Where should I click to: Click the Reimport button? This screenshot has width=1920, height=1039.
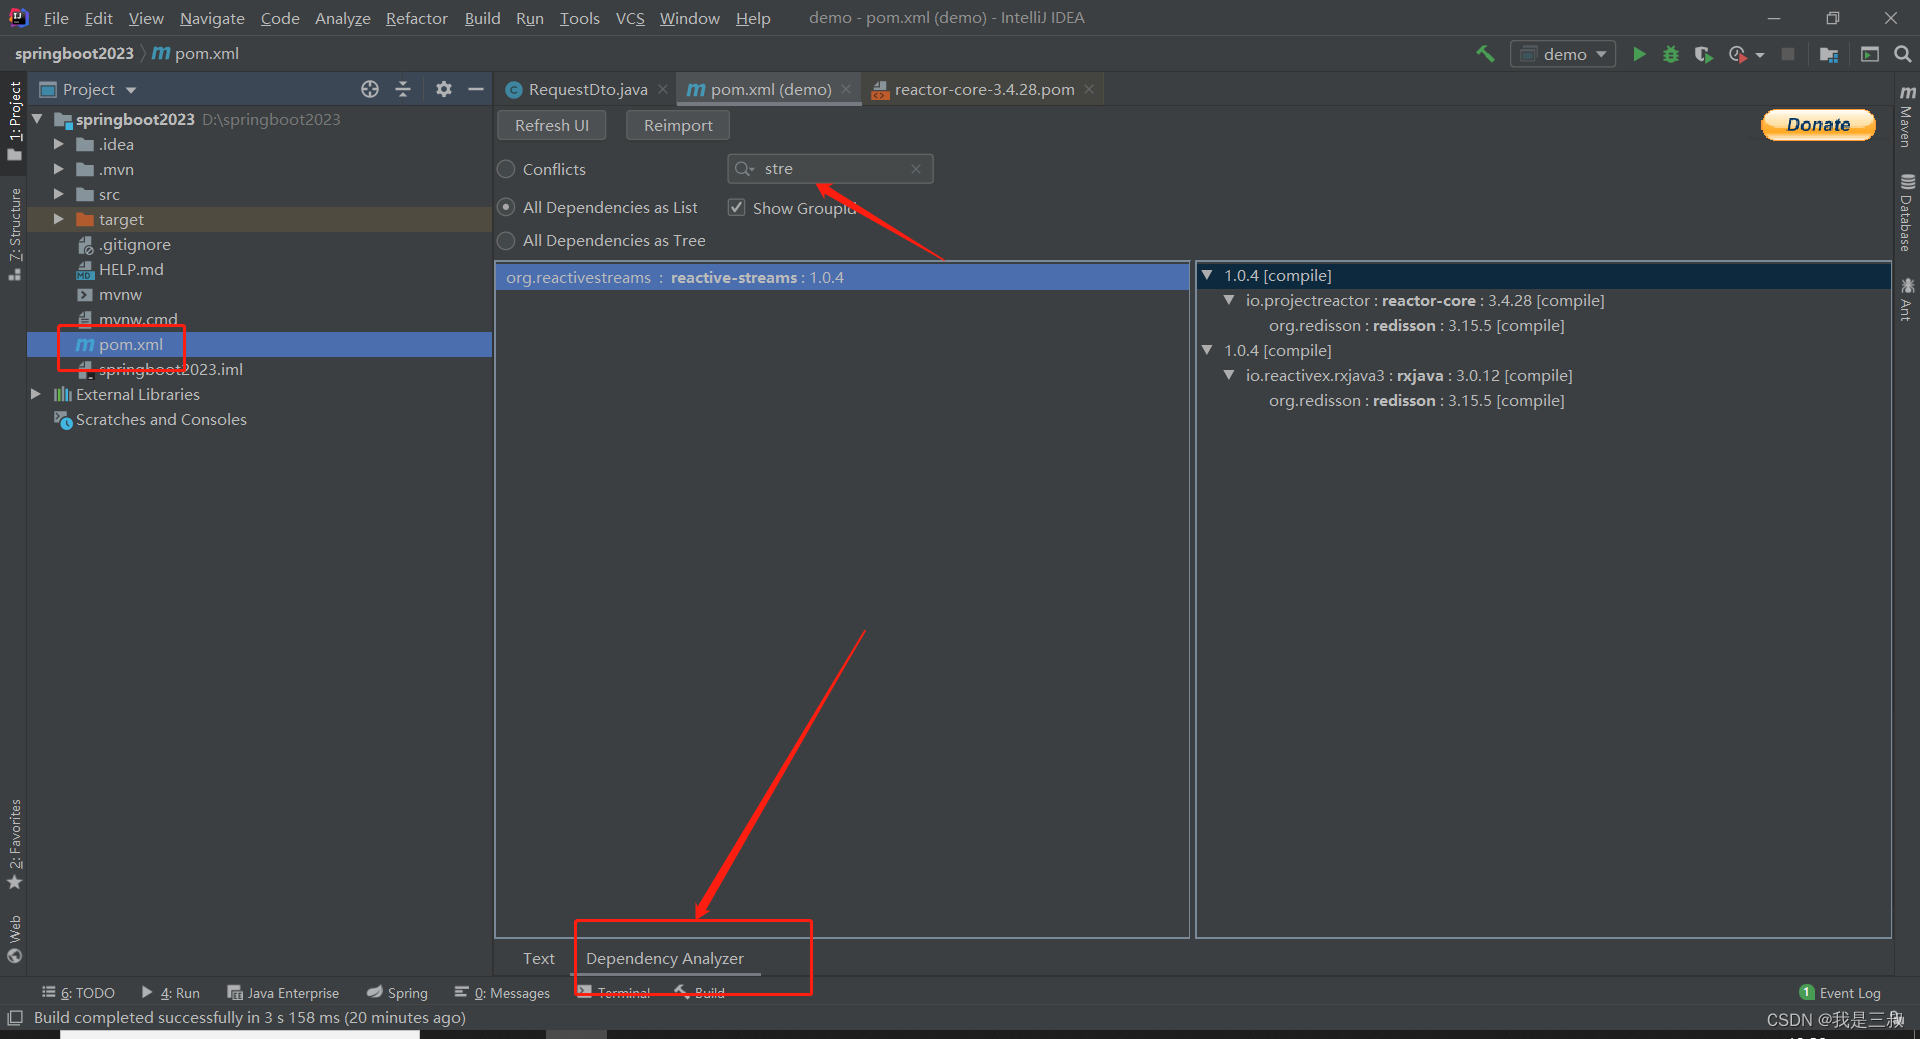coord(678,125)
